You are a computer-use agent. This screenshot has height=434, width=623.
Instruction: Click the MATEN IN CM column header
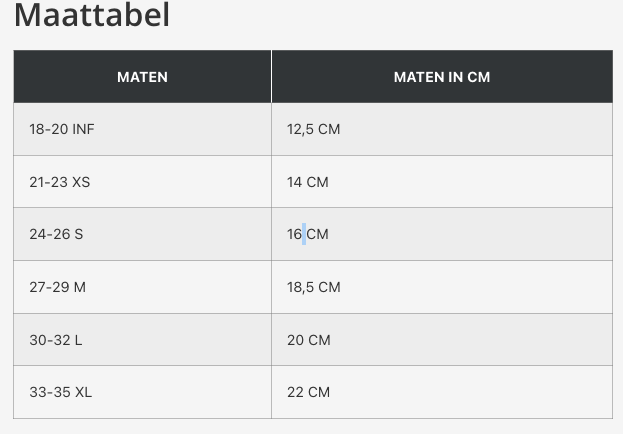441,77
